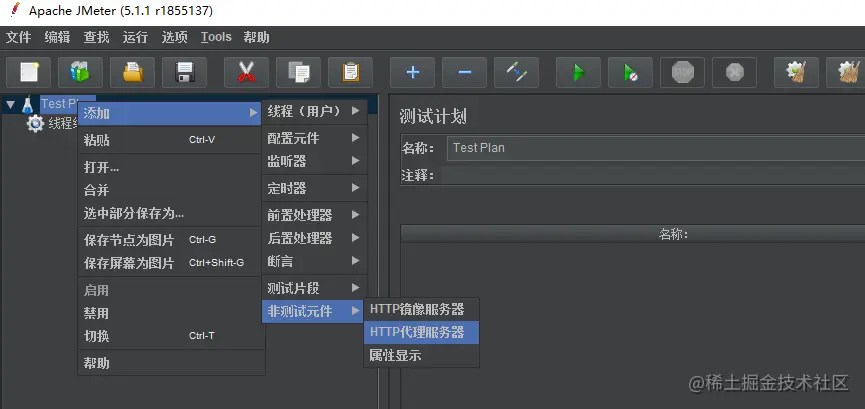This screenshot has width=865, height=409.
Task: Open the 编辑 menu
Action: pyautogui.click(x=57, y=38)
